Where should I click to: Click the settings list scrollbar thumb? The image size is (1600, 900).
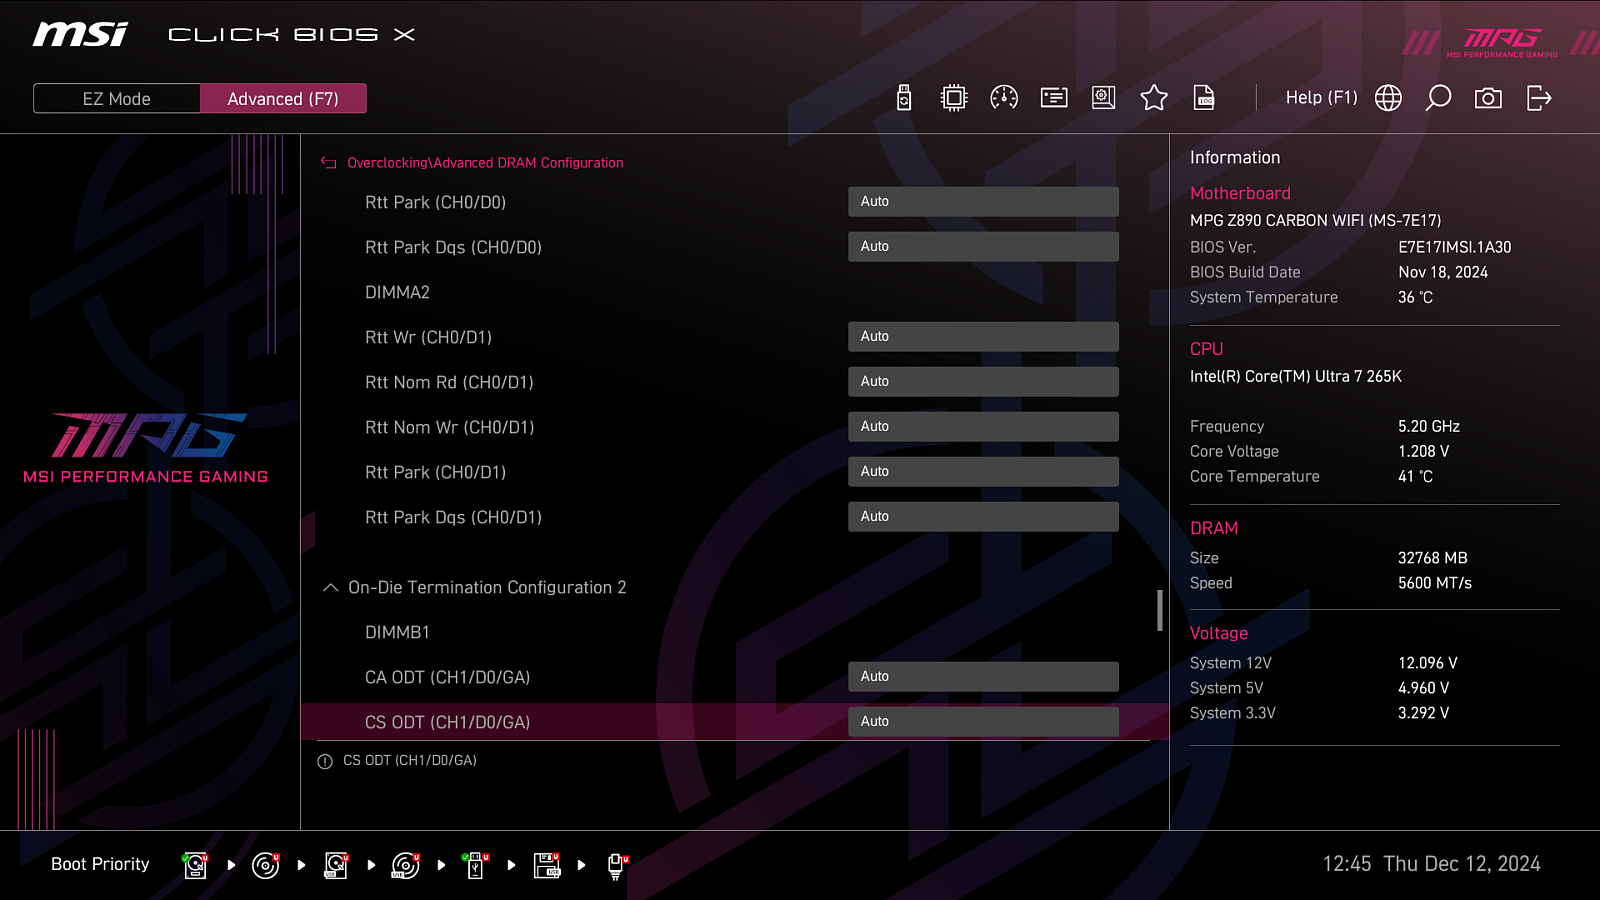click(x=1160, y=610)
